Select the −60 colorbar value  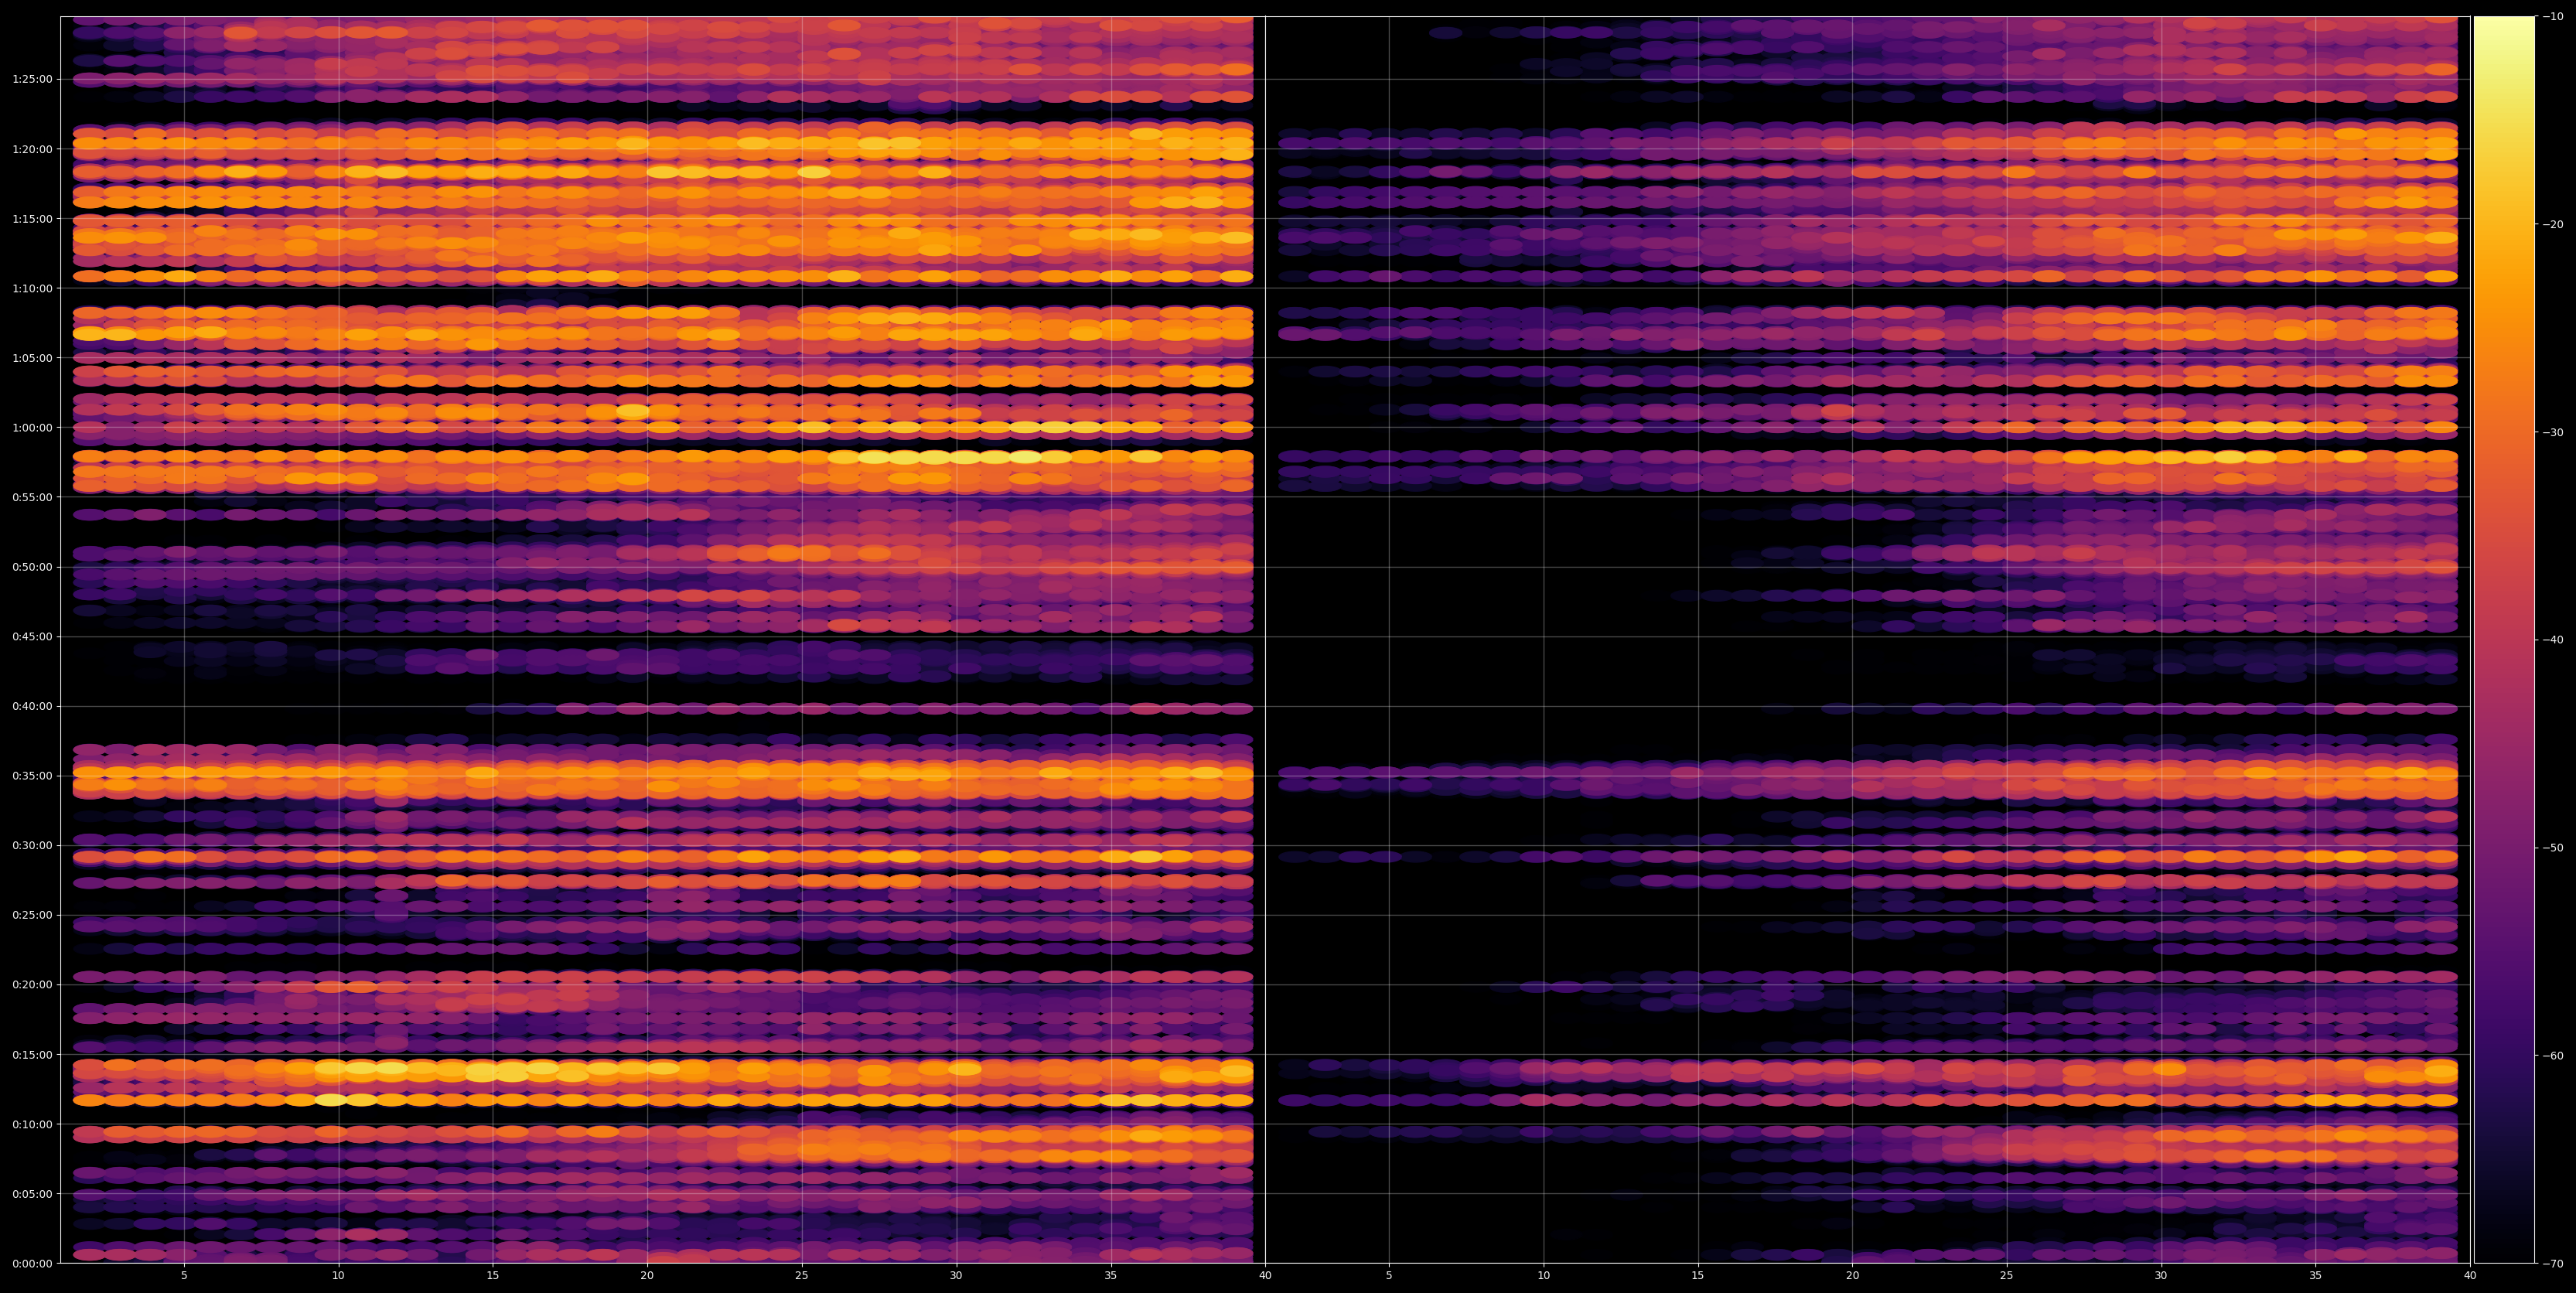tap(2553, 1056)
